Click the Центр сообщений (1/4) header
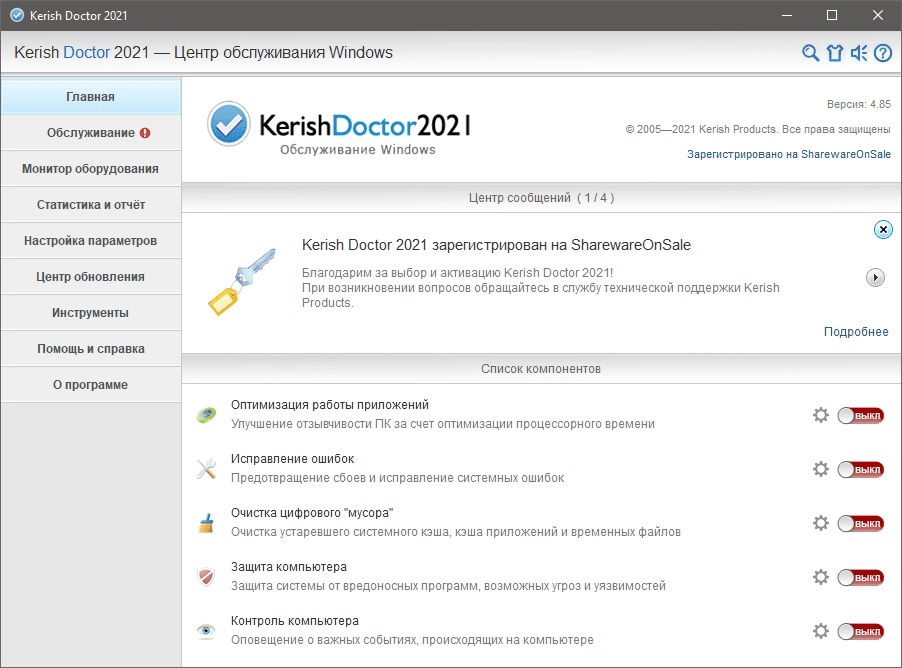The height and width of the screenshot is (668, 902). click(x=541, y=198)
